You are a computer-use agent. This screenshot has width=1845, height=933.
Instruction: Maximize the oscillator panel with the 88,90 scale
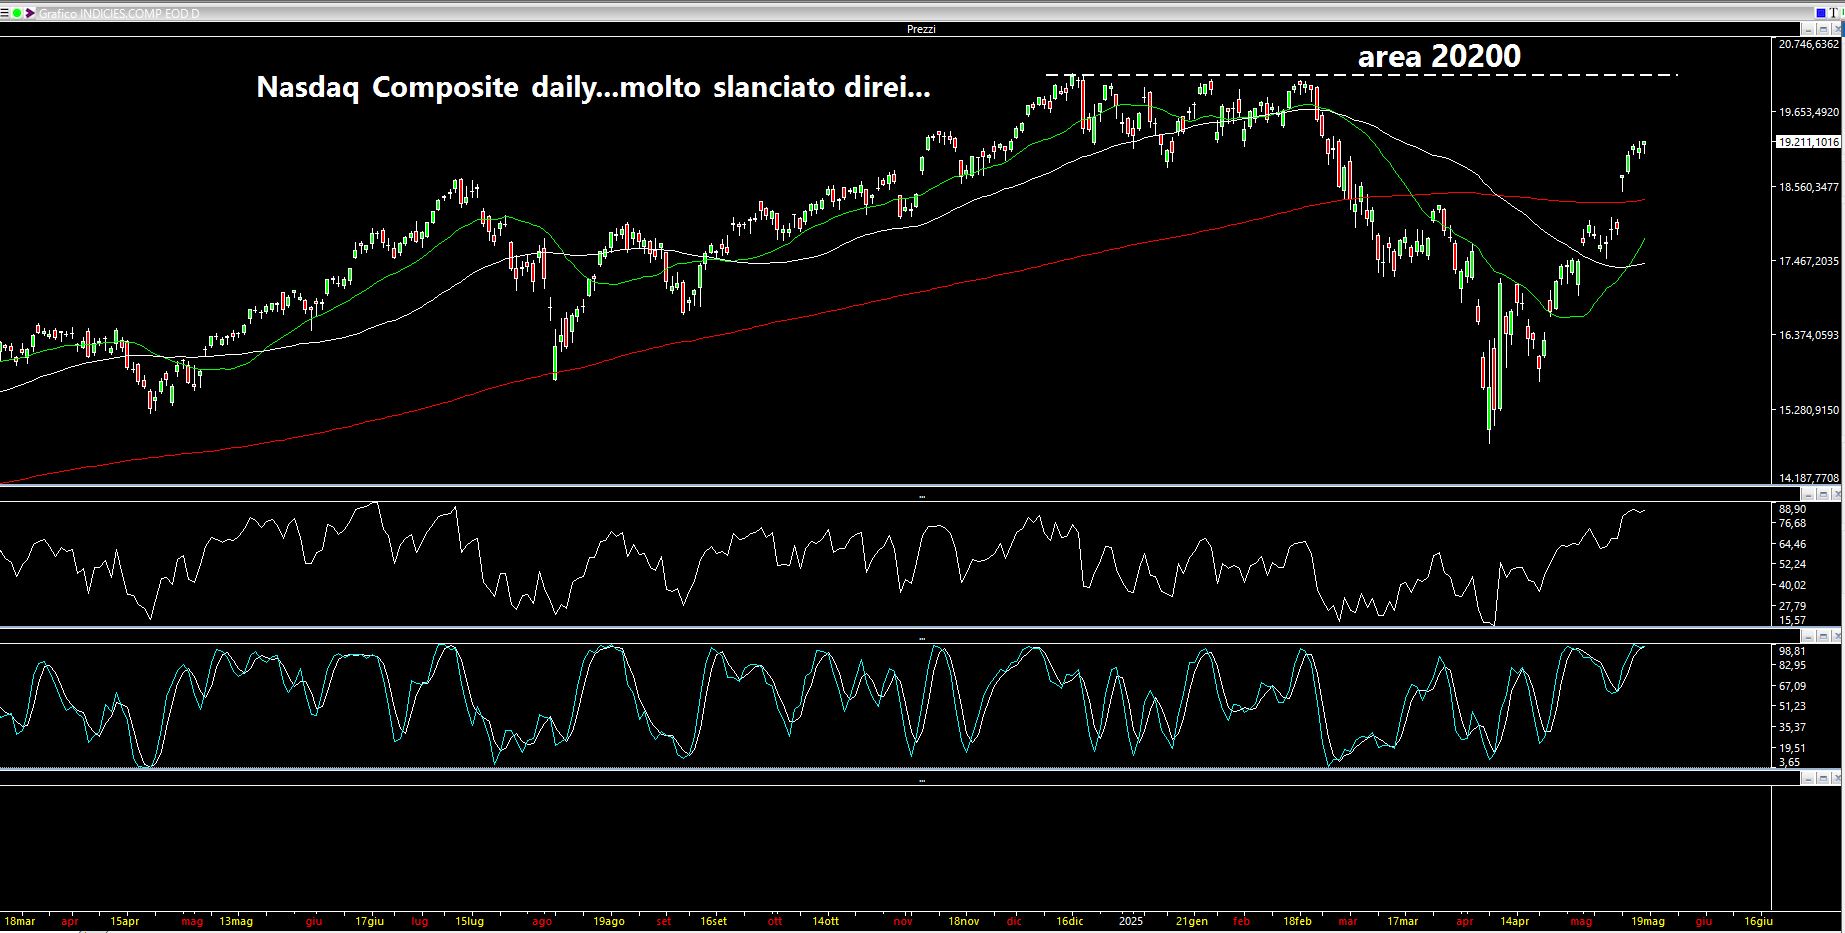(x=1823, y=495)
